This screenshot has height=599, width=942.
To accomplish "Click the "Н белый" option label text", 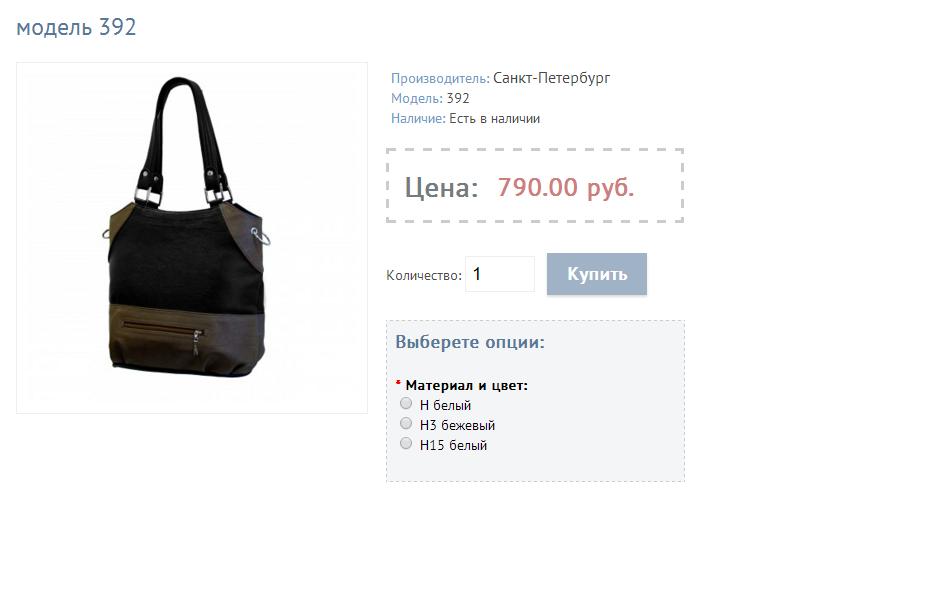I will 445,406.
